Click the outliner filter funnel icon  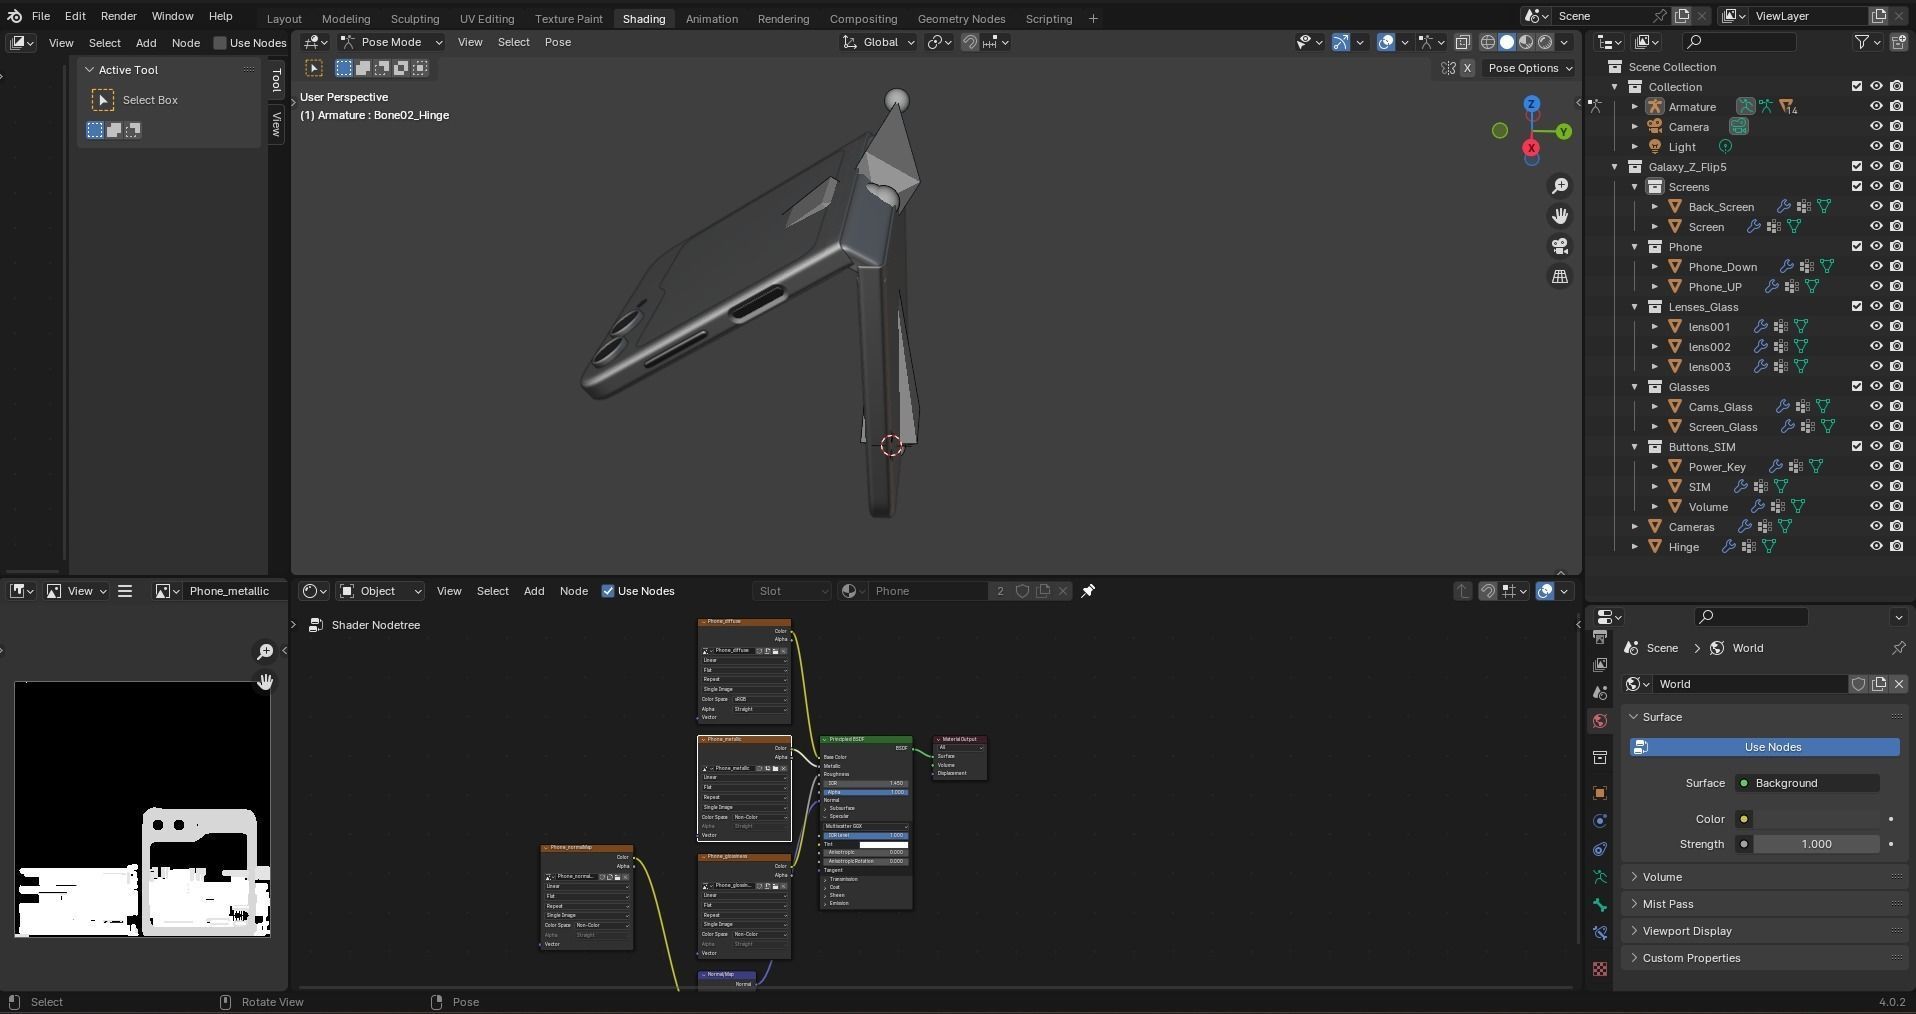coord(1862,42)
